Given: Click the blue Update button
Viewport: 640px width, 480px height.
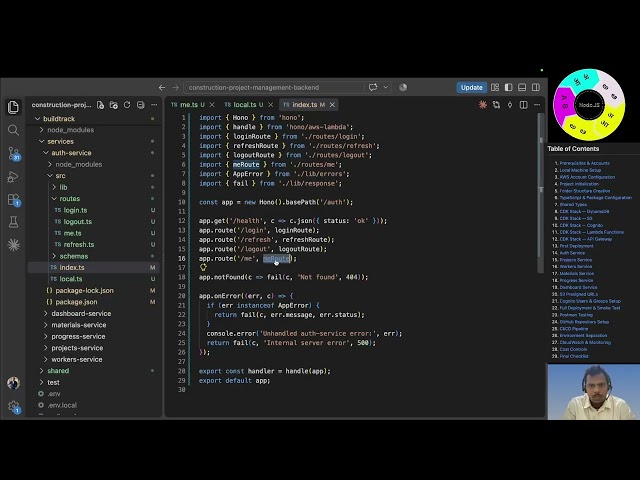Looking at the screenshot, I should (471, 87).
